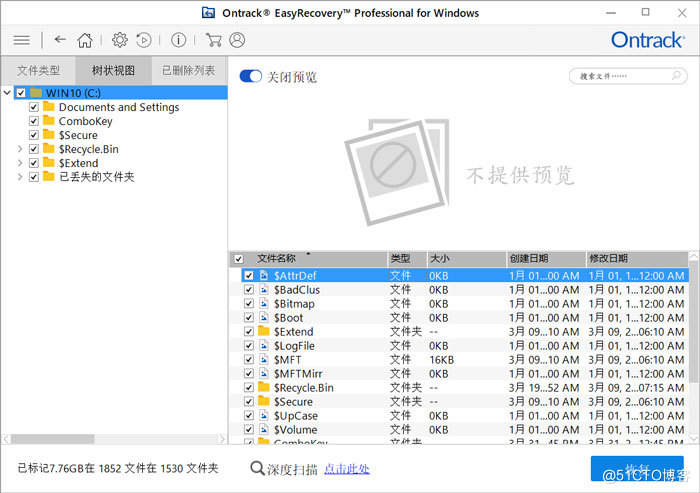
Task: Open the hamburger menu icon
Action: click(21, 41)
